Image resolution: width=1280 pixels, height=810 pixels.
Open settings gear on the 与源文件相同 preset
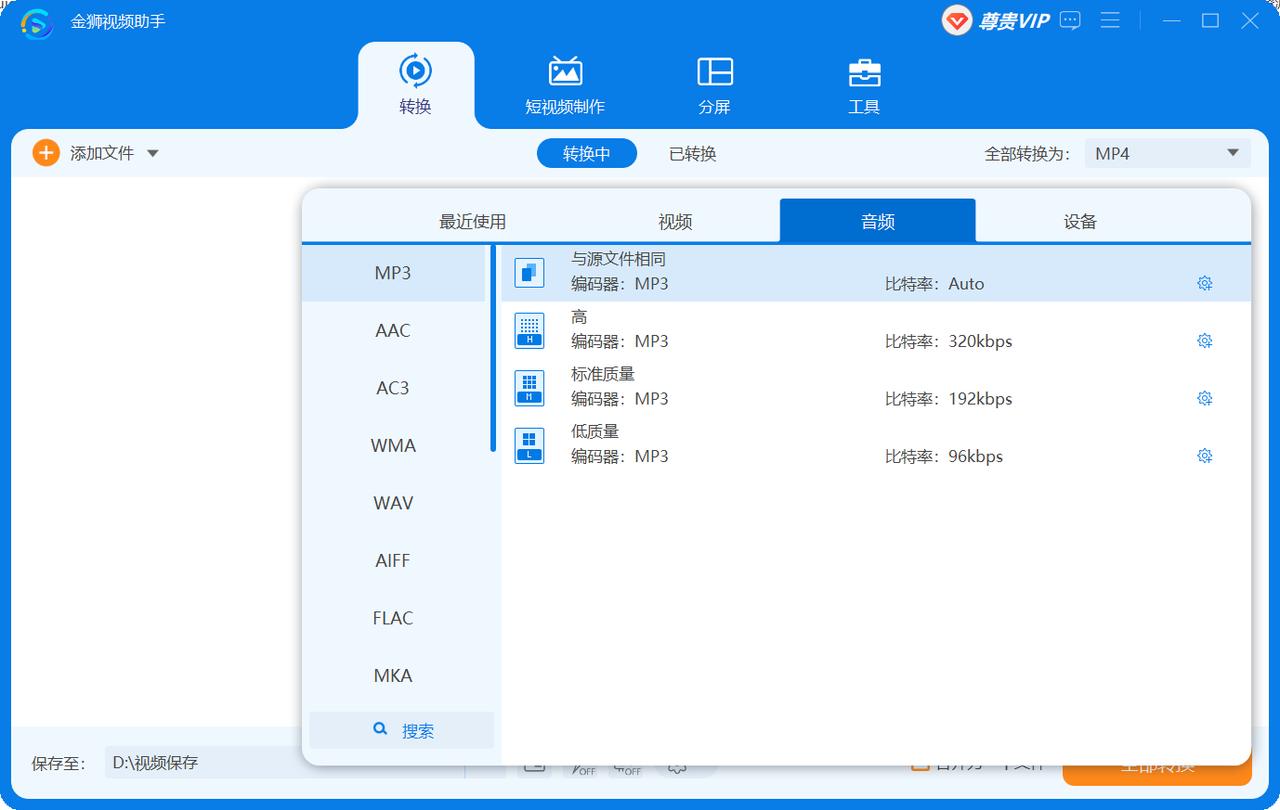tap(1204, 283)
